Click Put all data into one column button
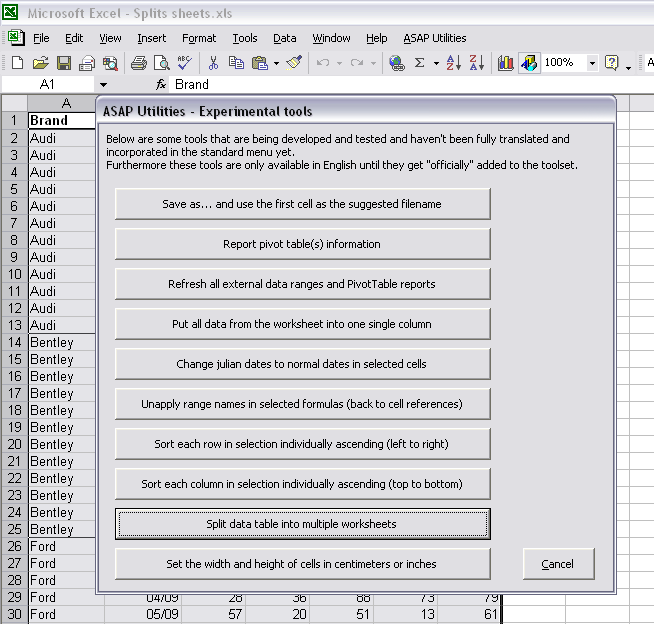This screenshot has height=624, width=654. (x=303, y=324)
